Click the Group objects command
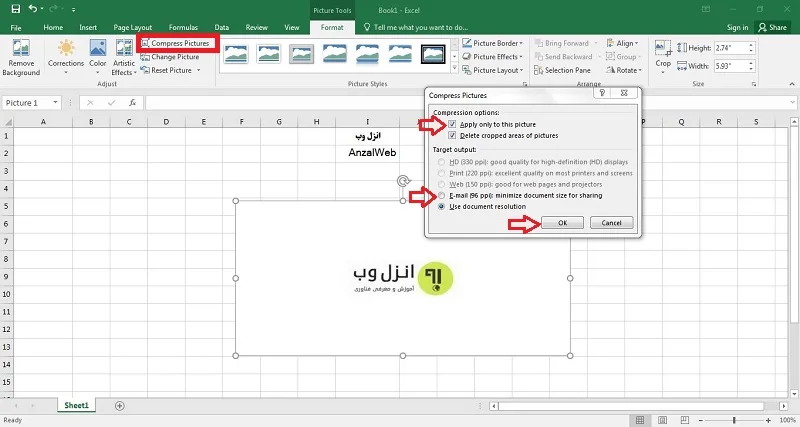 tap(621, 57)
